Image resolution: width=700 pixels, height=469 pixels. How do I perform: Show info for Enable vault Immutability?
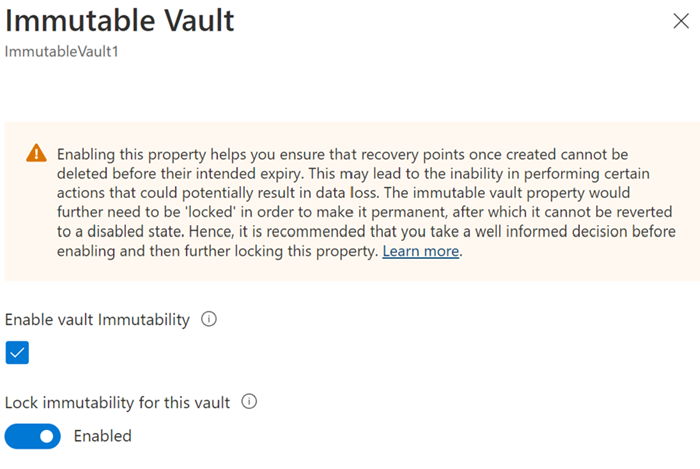pyautogui.click(x=209, y=320)
